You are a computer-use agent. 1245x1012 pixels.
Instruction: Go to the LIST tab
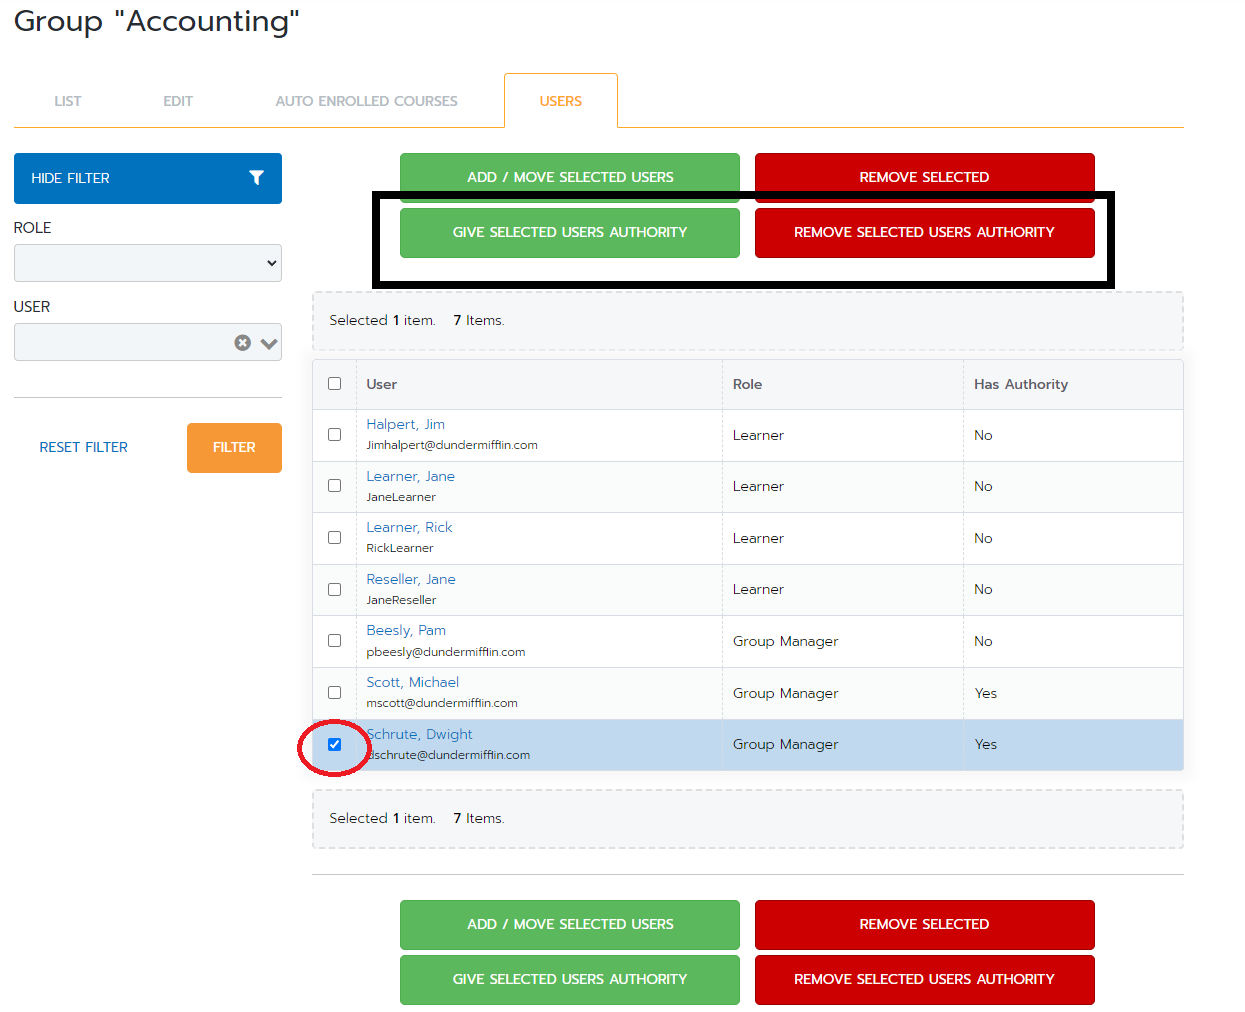pyautogui.click(x=68, y=100)
